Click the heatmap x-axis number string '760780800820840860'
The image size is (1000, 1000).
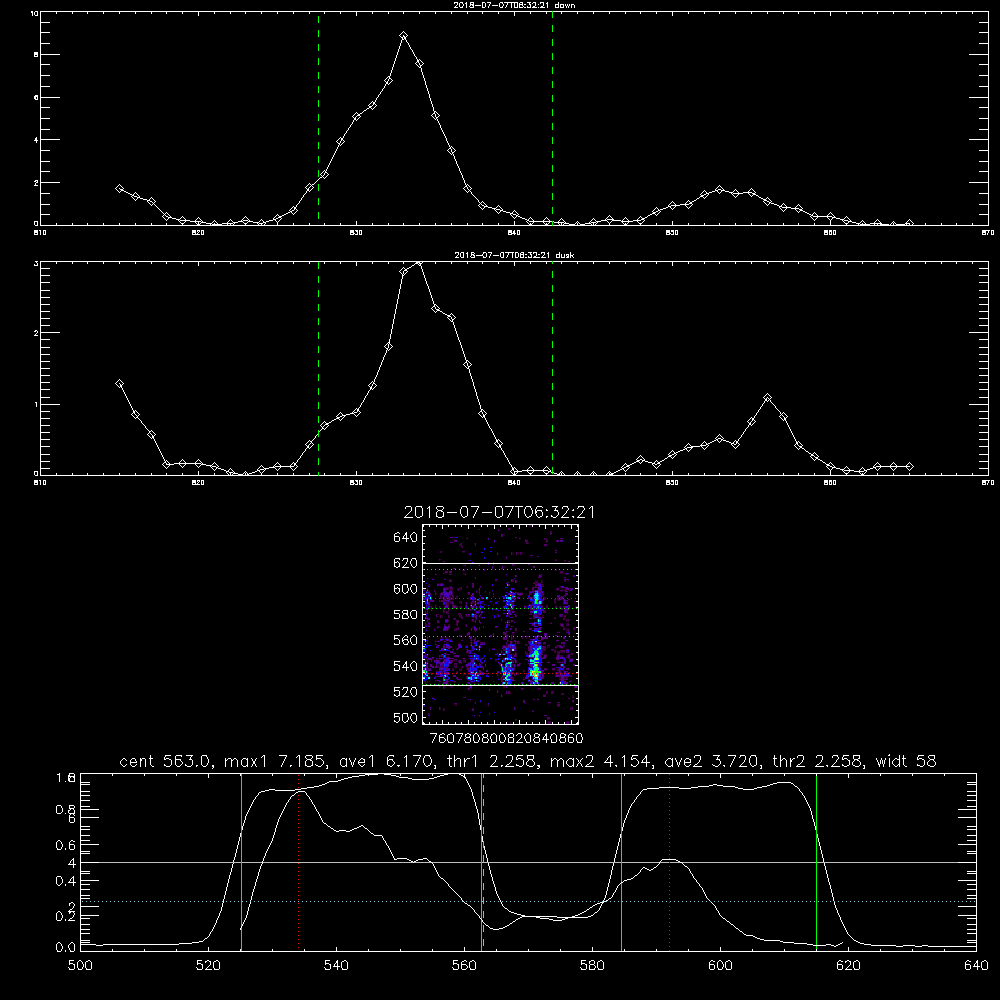506,739
